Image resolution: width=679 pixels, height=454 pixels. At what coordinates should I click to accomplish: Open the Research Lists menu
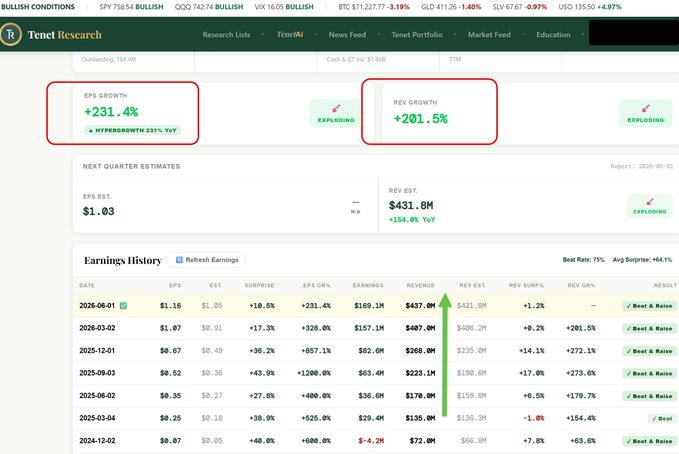coord(226,35)
